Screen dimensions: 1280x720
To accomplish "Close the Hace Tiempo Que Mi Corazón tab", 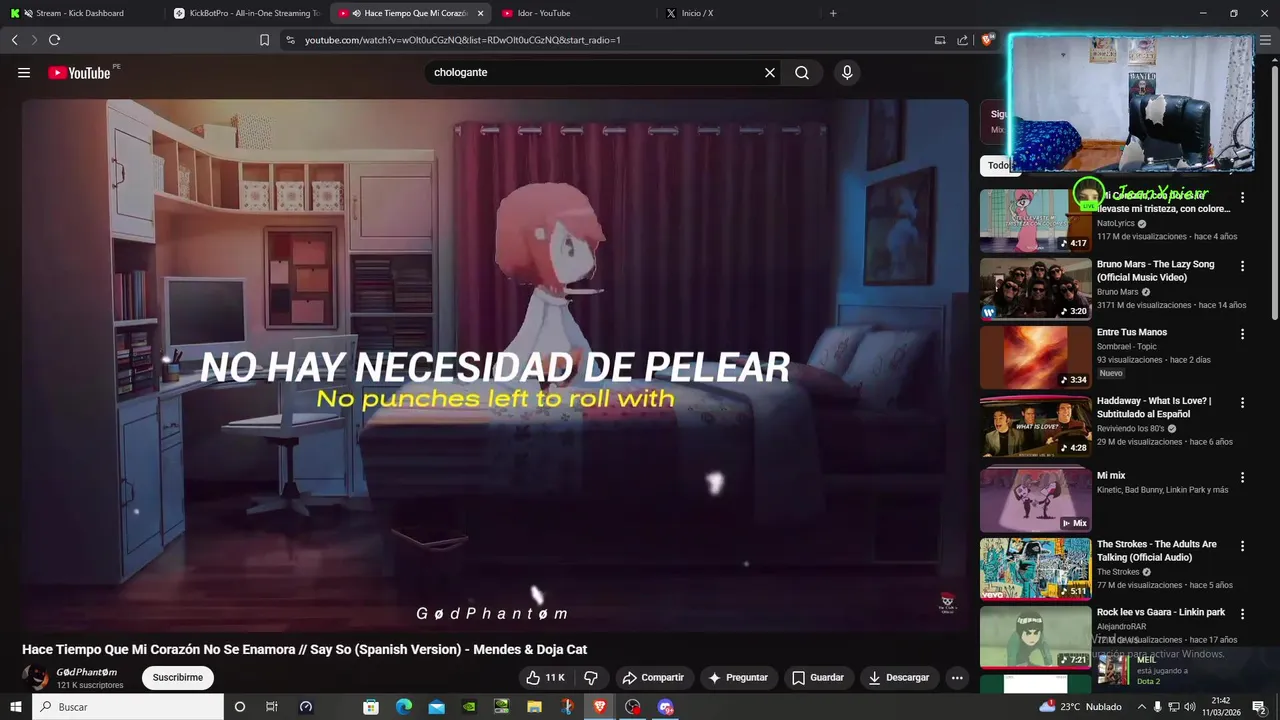I will (481, 13).
